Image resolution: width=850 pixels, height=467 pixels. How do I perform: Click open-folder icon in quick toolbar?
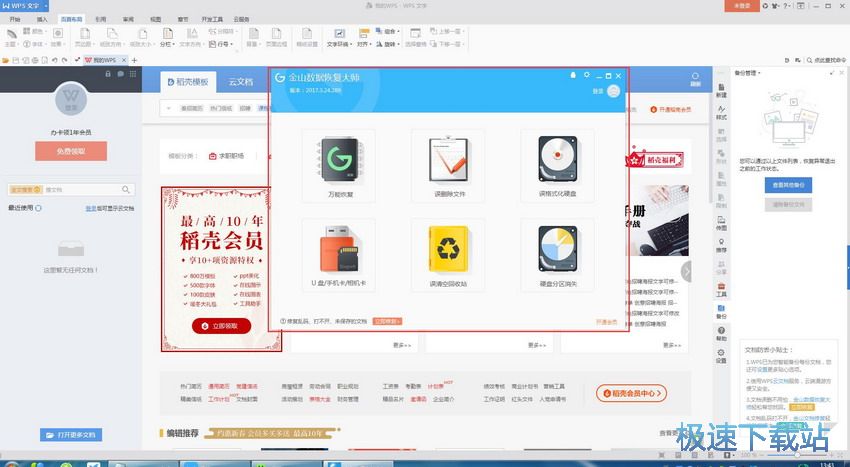tap(6, 60)
